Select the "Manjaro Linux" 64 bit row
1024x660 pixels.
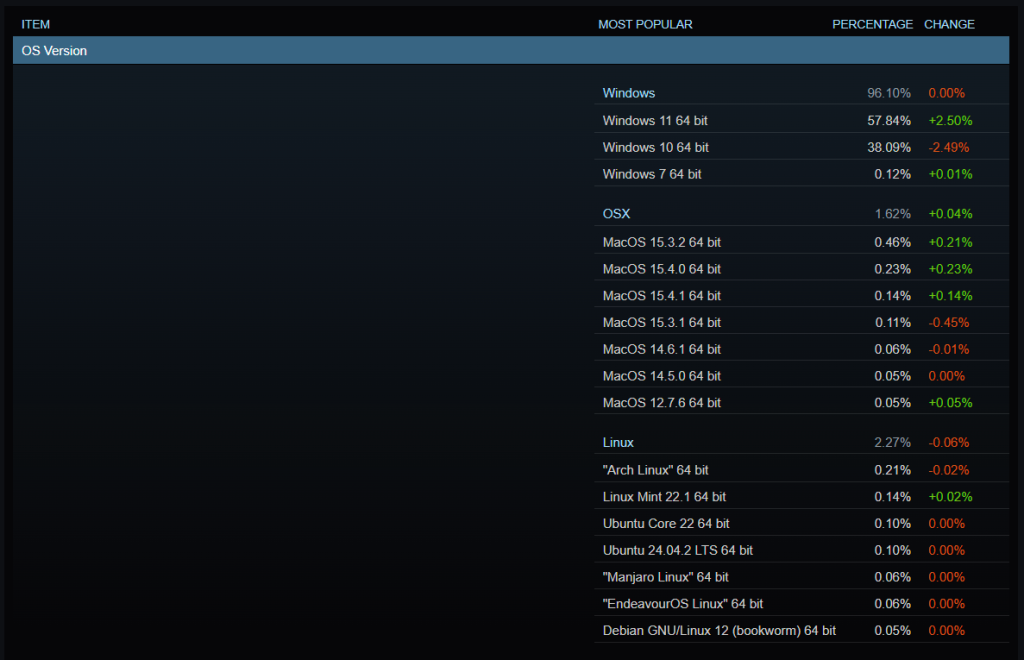801,576
